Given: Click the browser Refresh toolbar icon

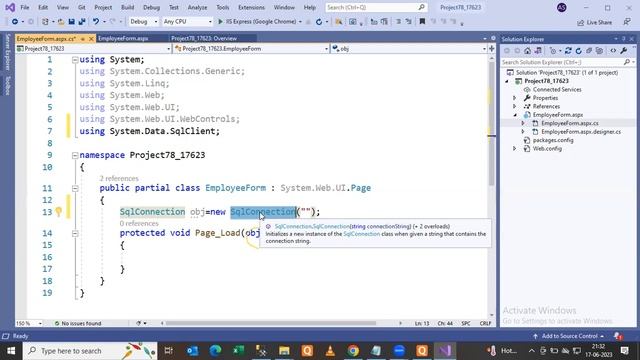Looking at the screenshot, I should coord(319,22).
